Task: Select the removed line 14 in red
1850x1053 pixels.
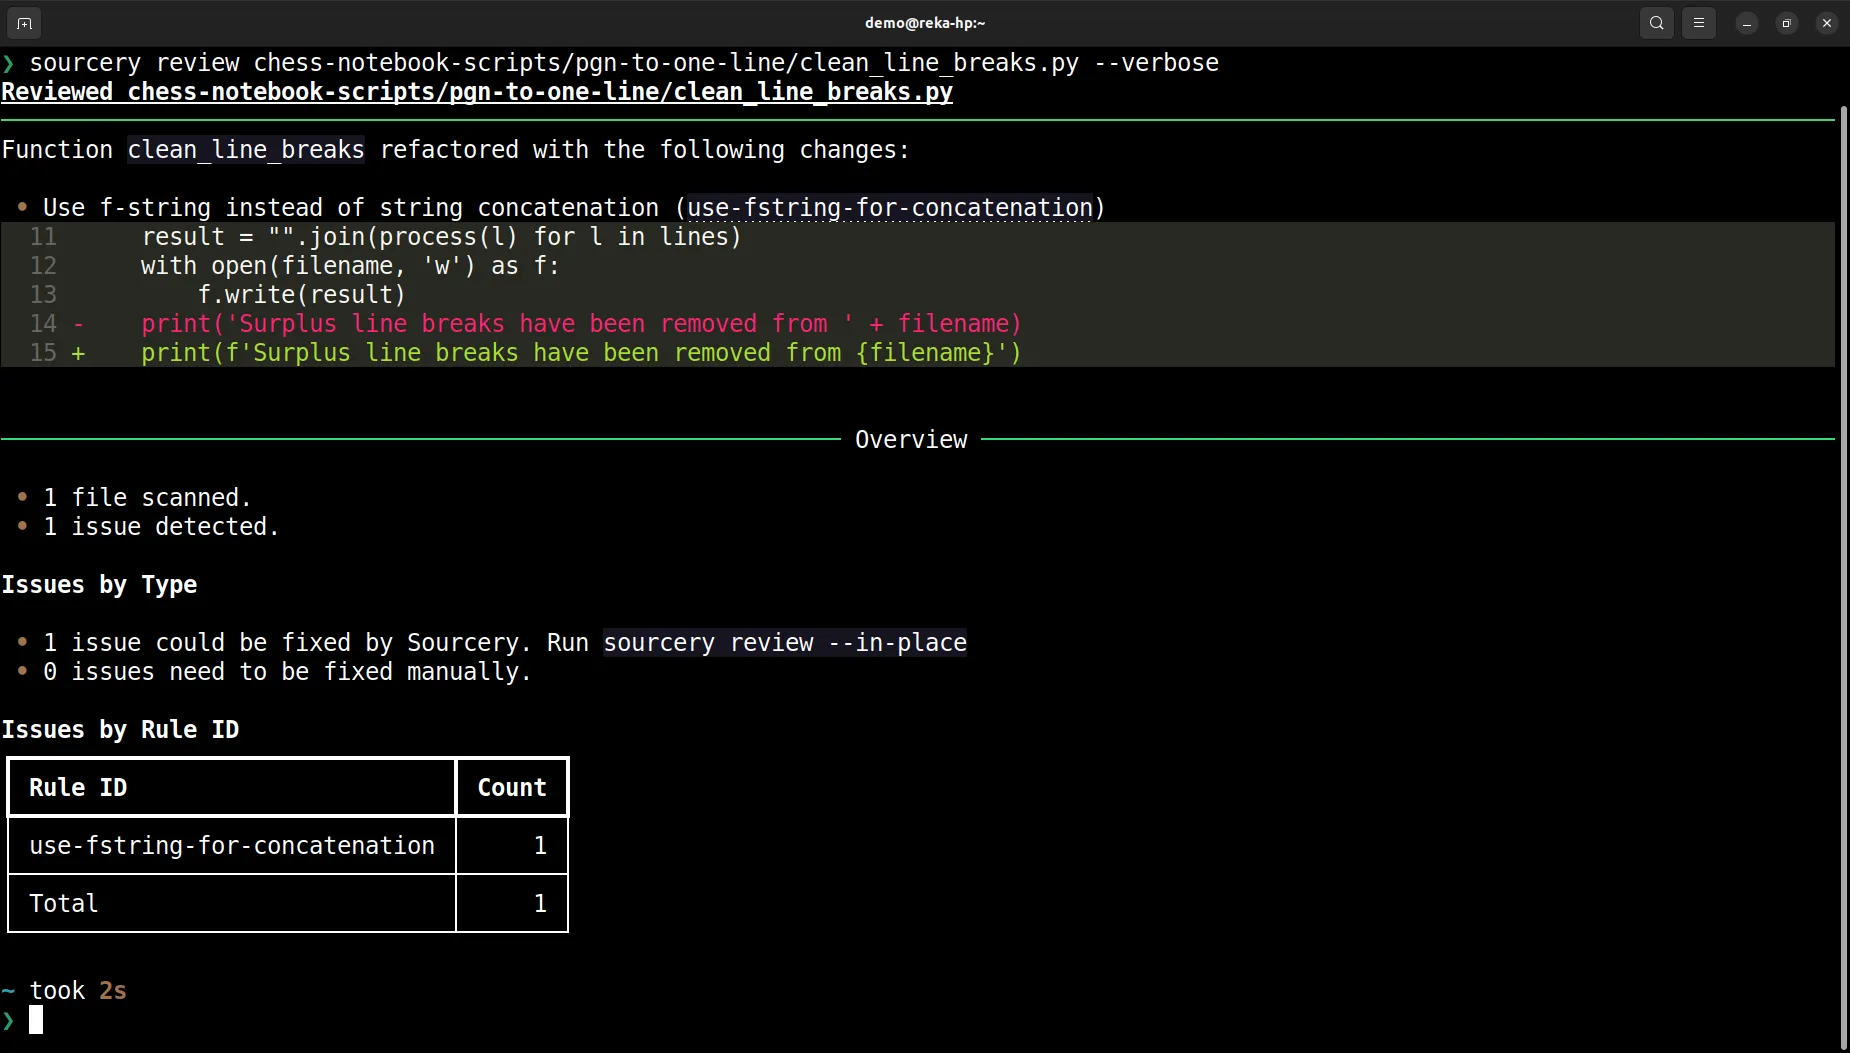Action: (580, 323)
